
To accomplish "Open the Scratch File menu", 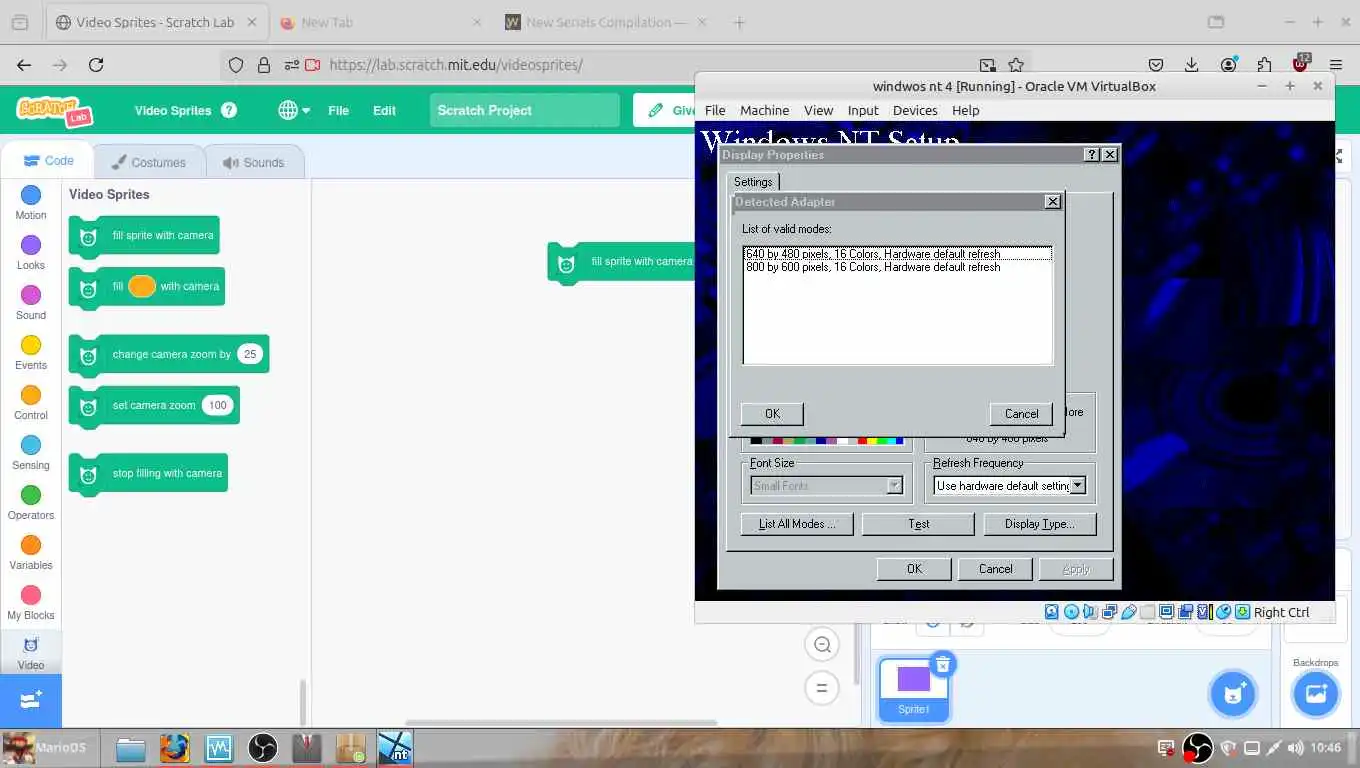I will click(338, 110).
